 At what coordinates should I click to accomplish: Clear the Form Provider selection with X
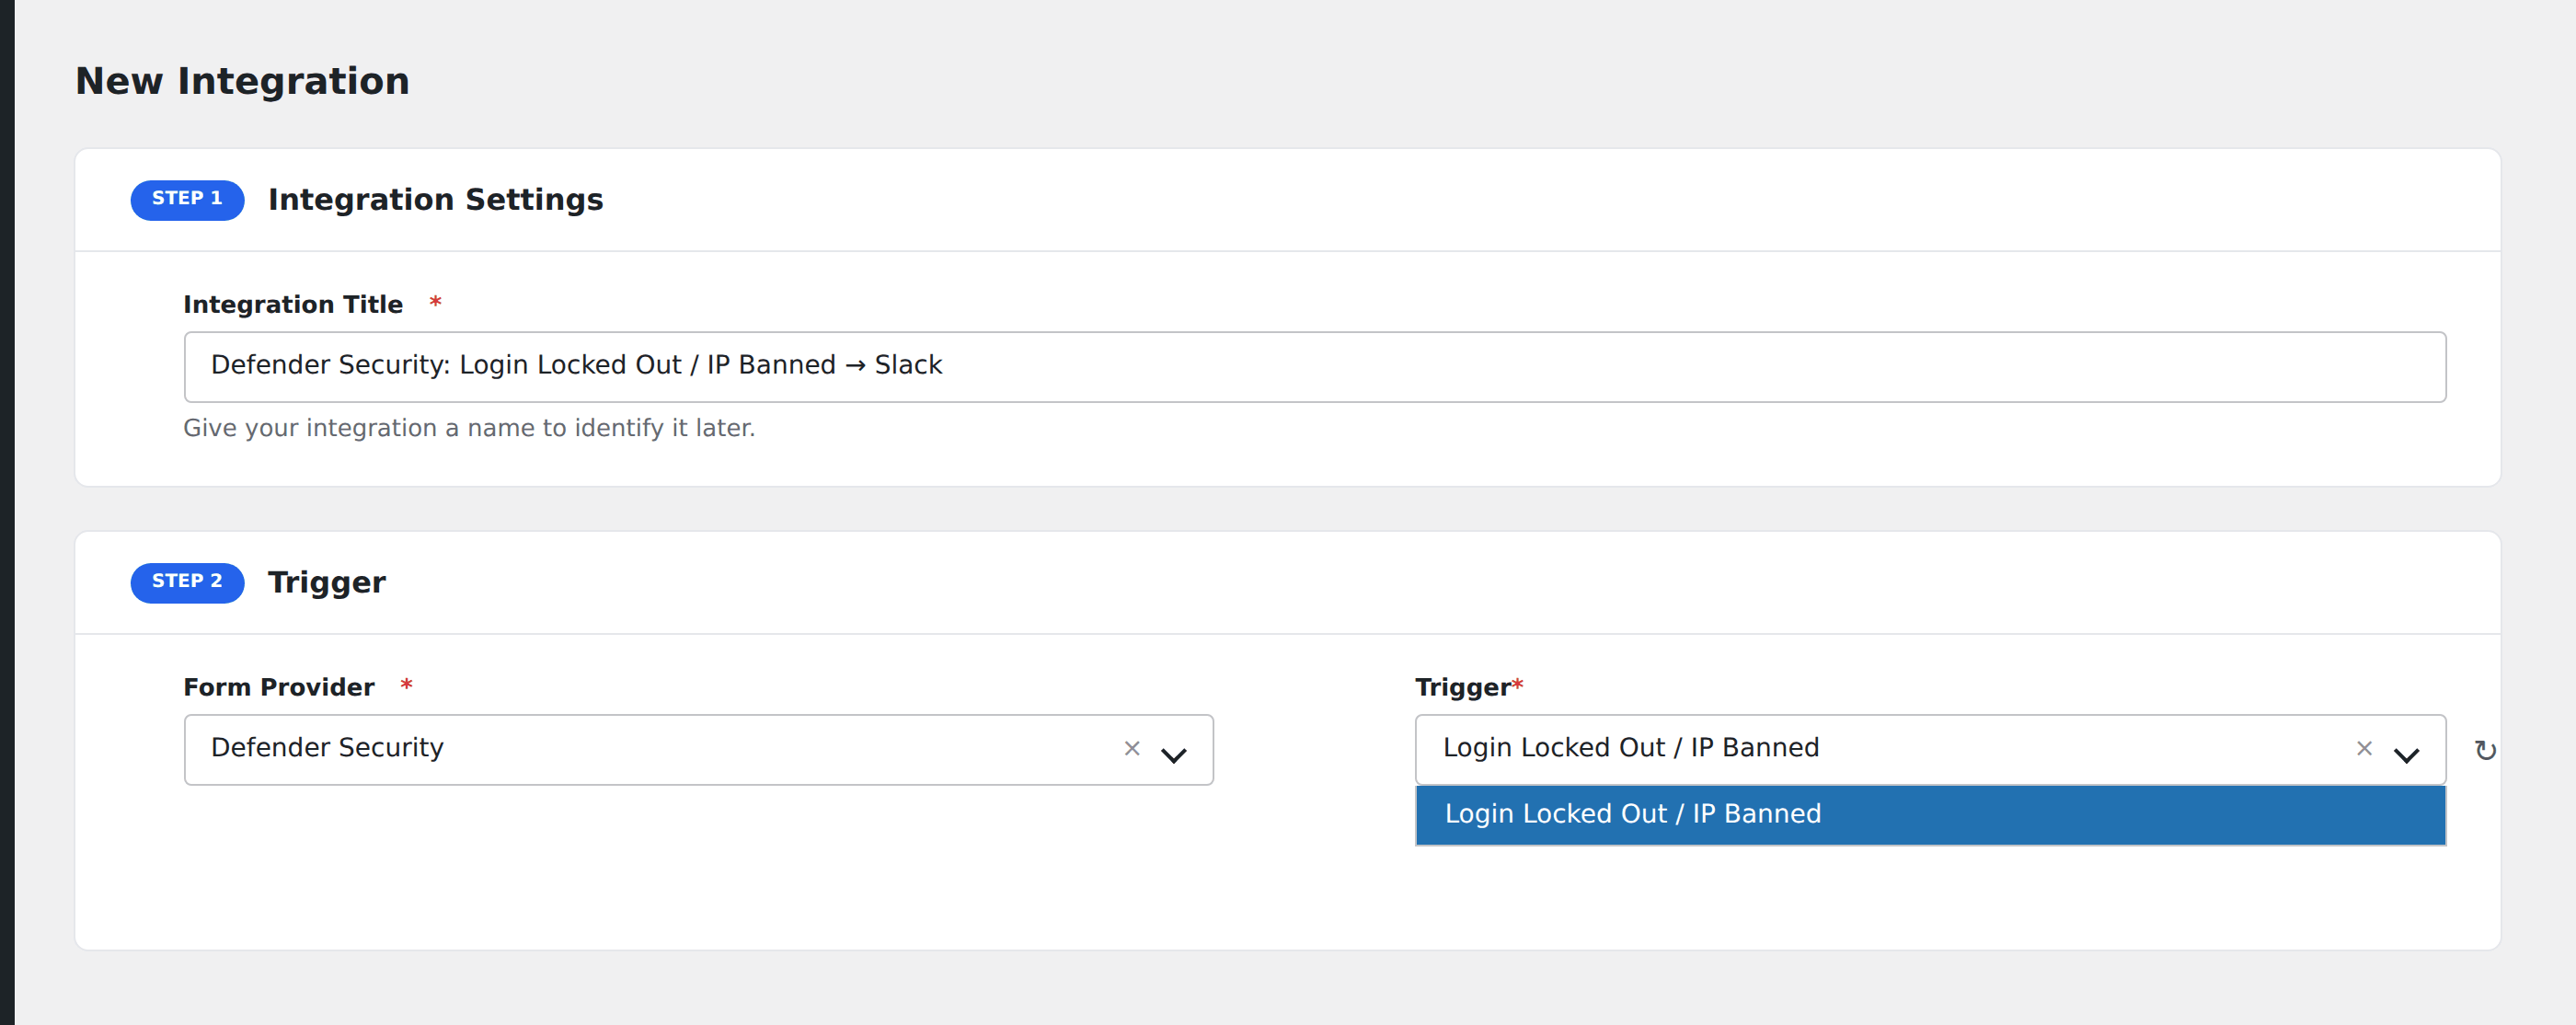(1132, 748)
